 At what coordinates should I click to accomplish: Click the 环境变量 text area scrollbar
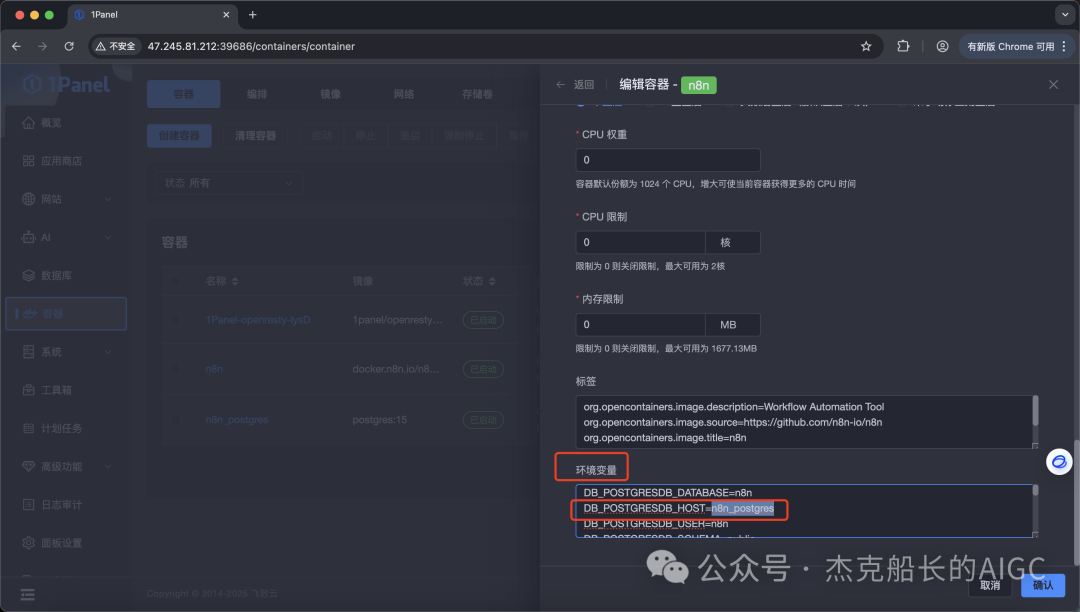1035,491
